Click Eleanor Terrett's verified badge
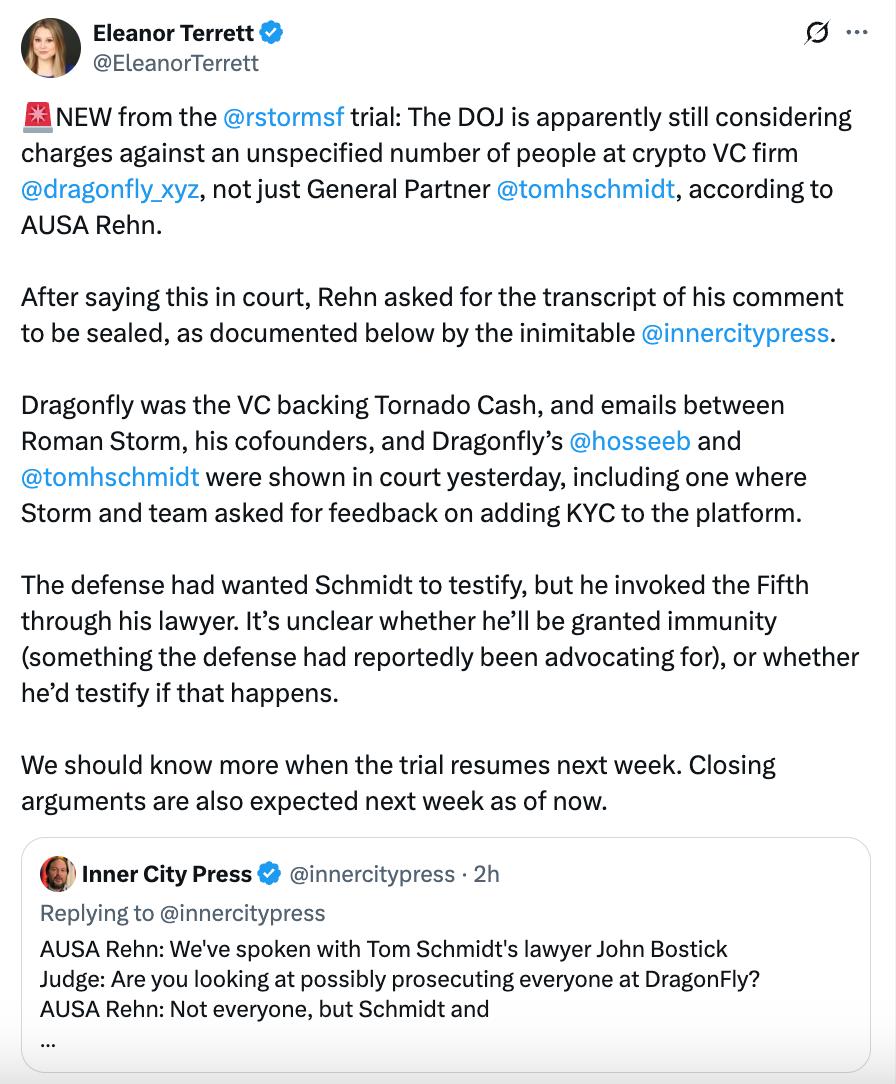The height and width of the screenshot is (1084, 896). 271,32
